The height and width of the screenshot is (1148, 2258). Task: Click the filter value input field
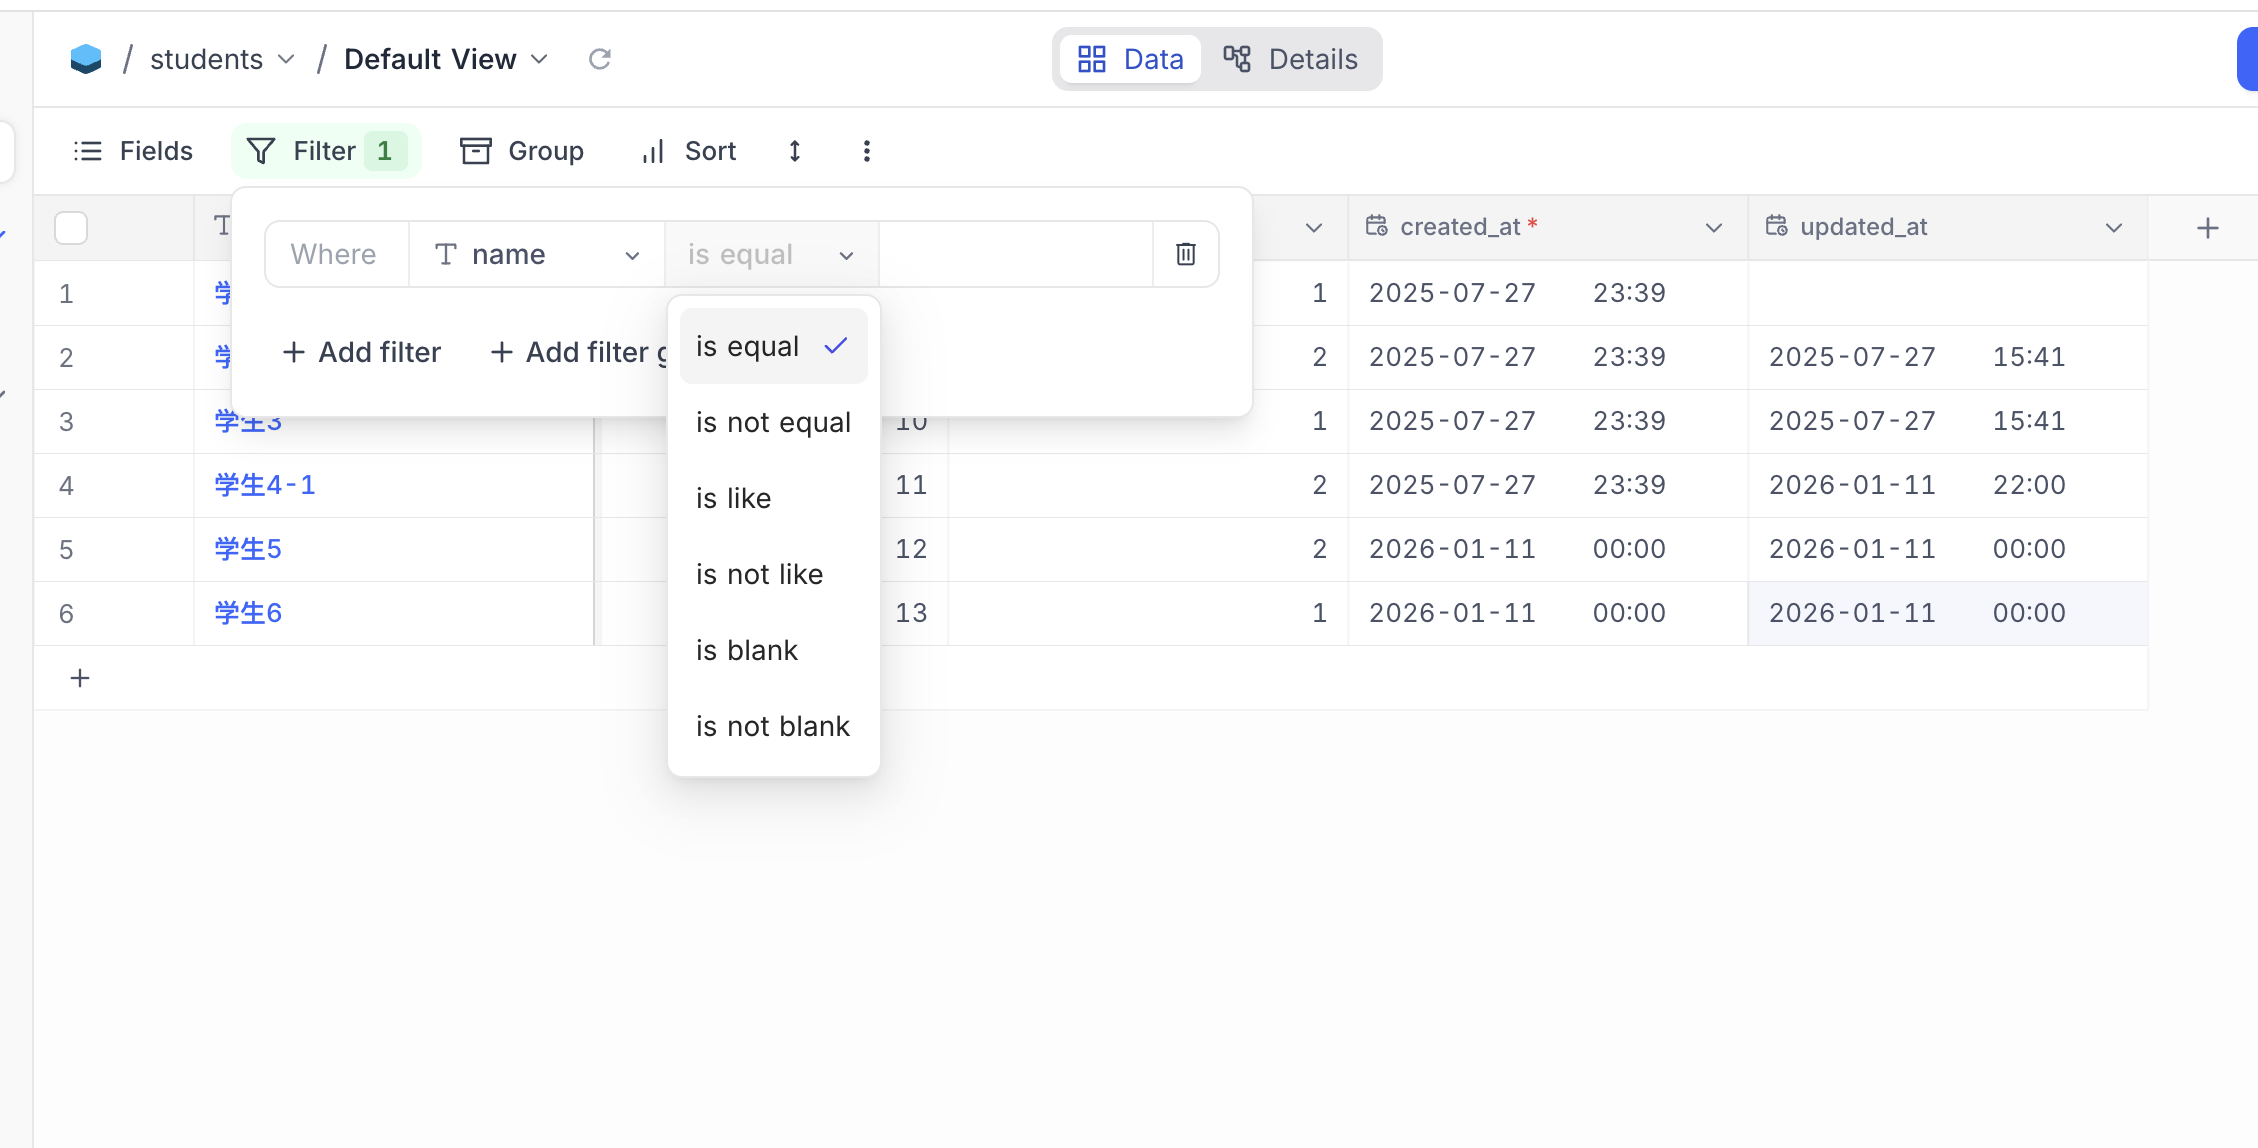[1015, 254]
